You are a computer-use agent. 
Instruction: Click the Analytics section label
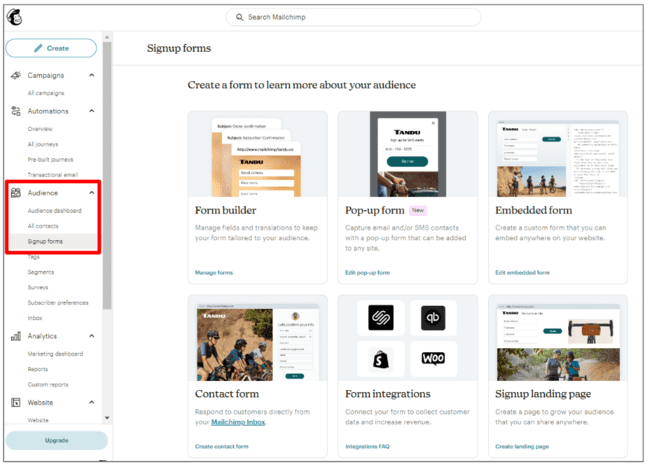[42, 336]
